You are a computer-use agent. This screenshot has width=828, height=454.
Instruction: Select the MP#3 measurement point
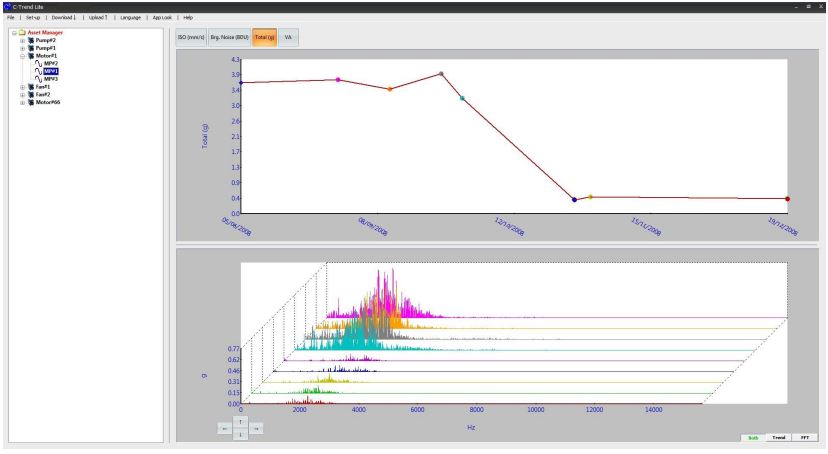click(x=51, y=79)
